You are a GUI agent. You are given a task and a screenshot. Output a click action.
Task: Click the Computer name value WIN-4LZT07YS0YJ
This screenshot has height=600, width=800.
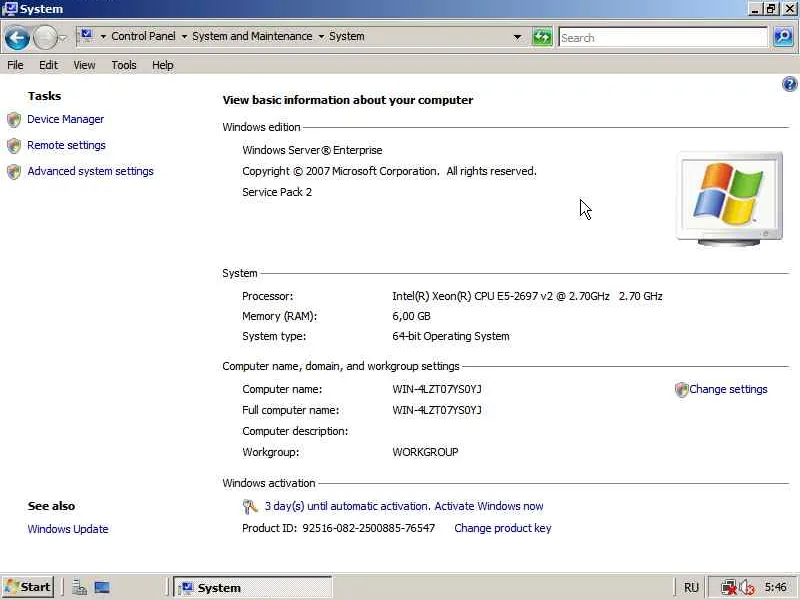pyautogui.click(x=437, y=389)
